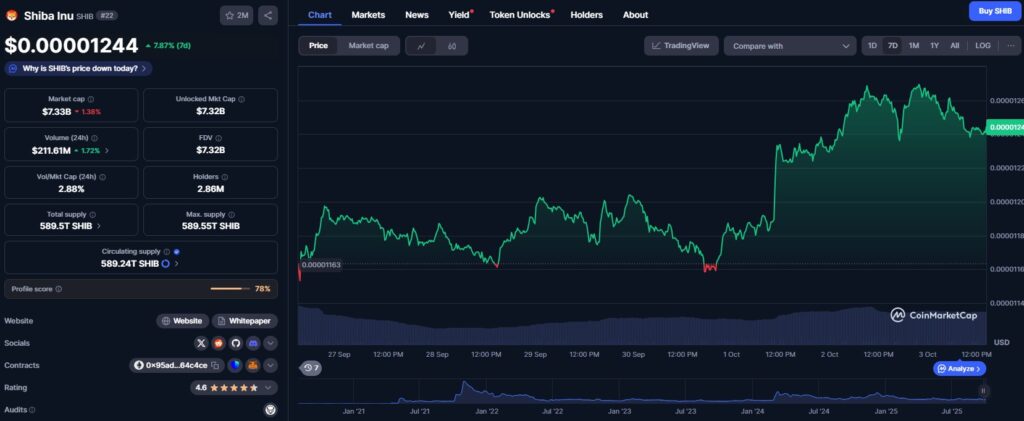Viewport: 1024px width, 421px height.
Task: Open the Whitepaper link
Action: tap(244, 321)
